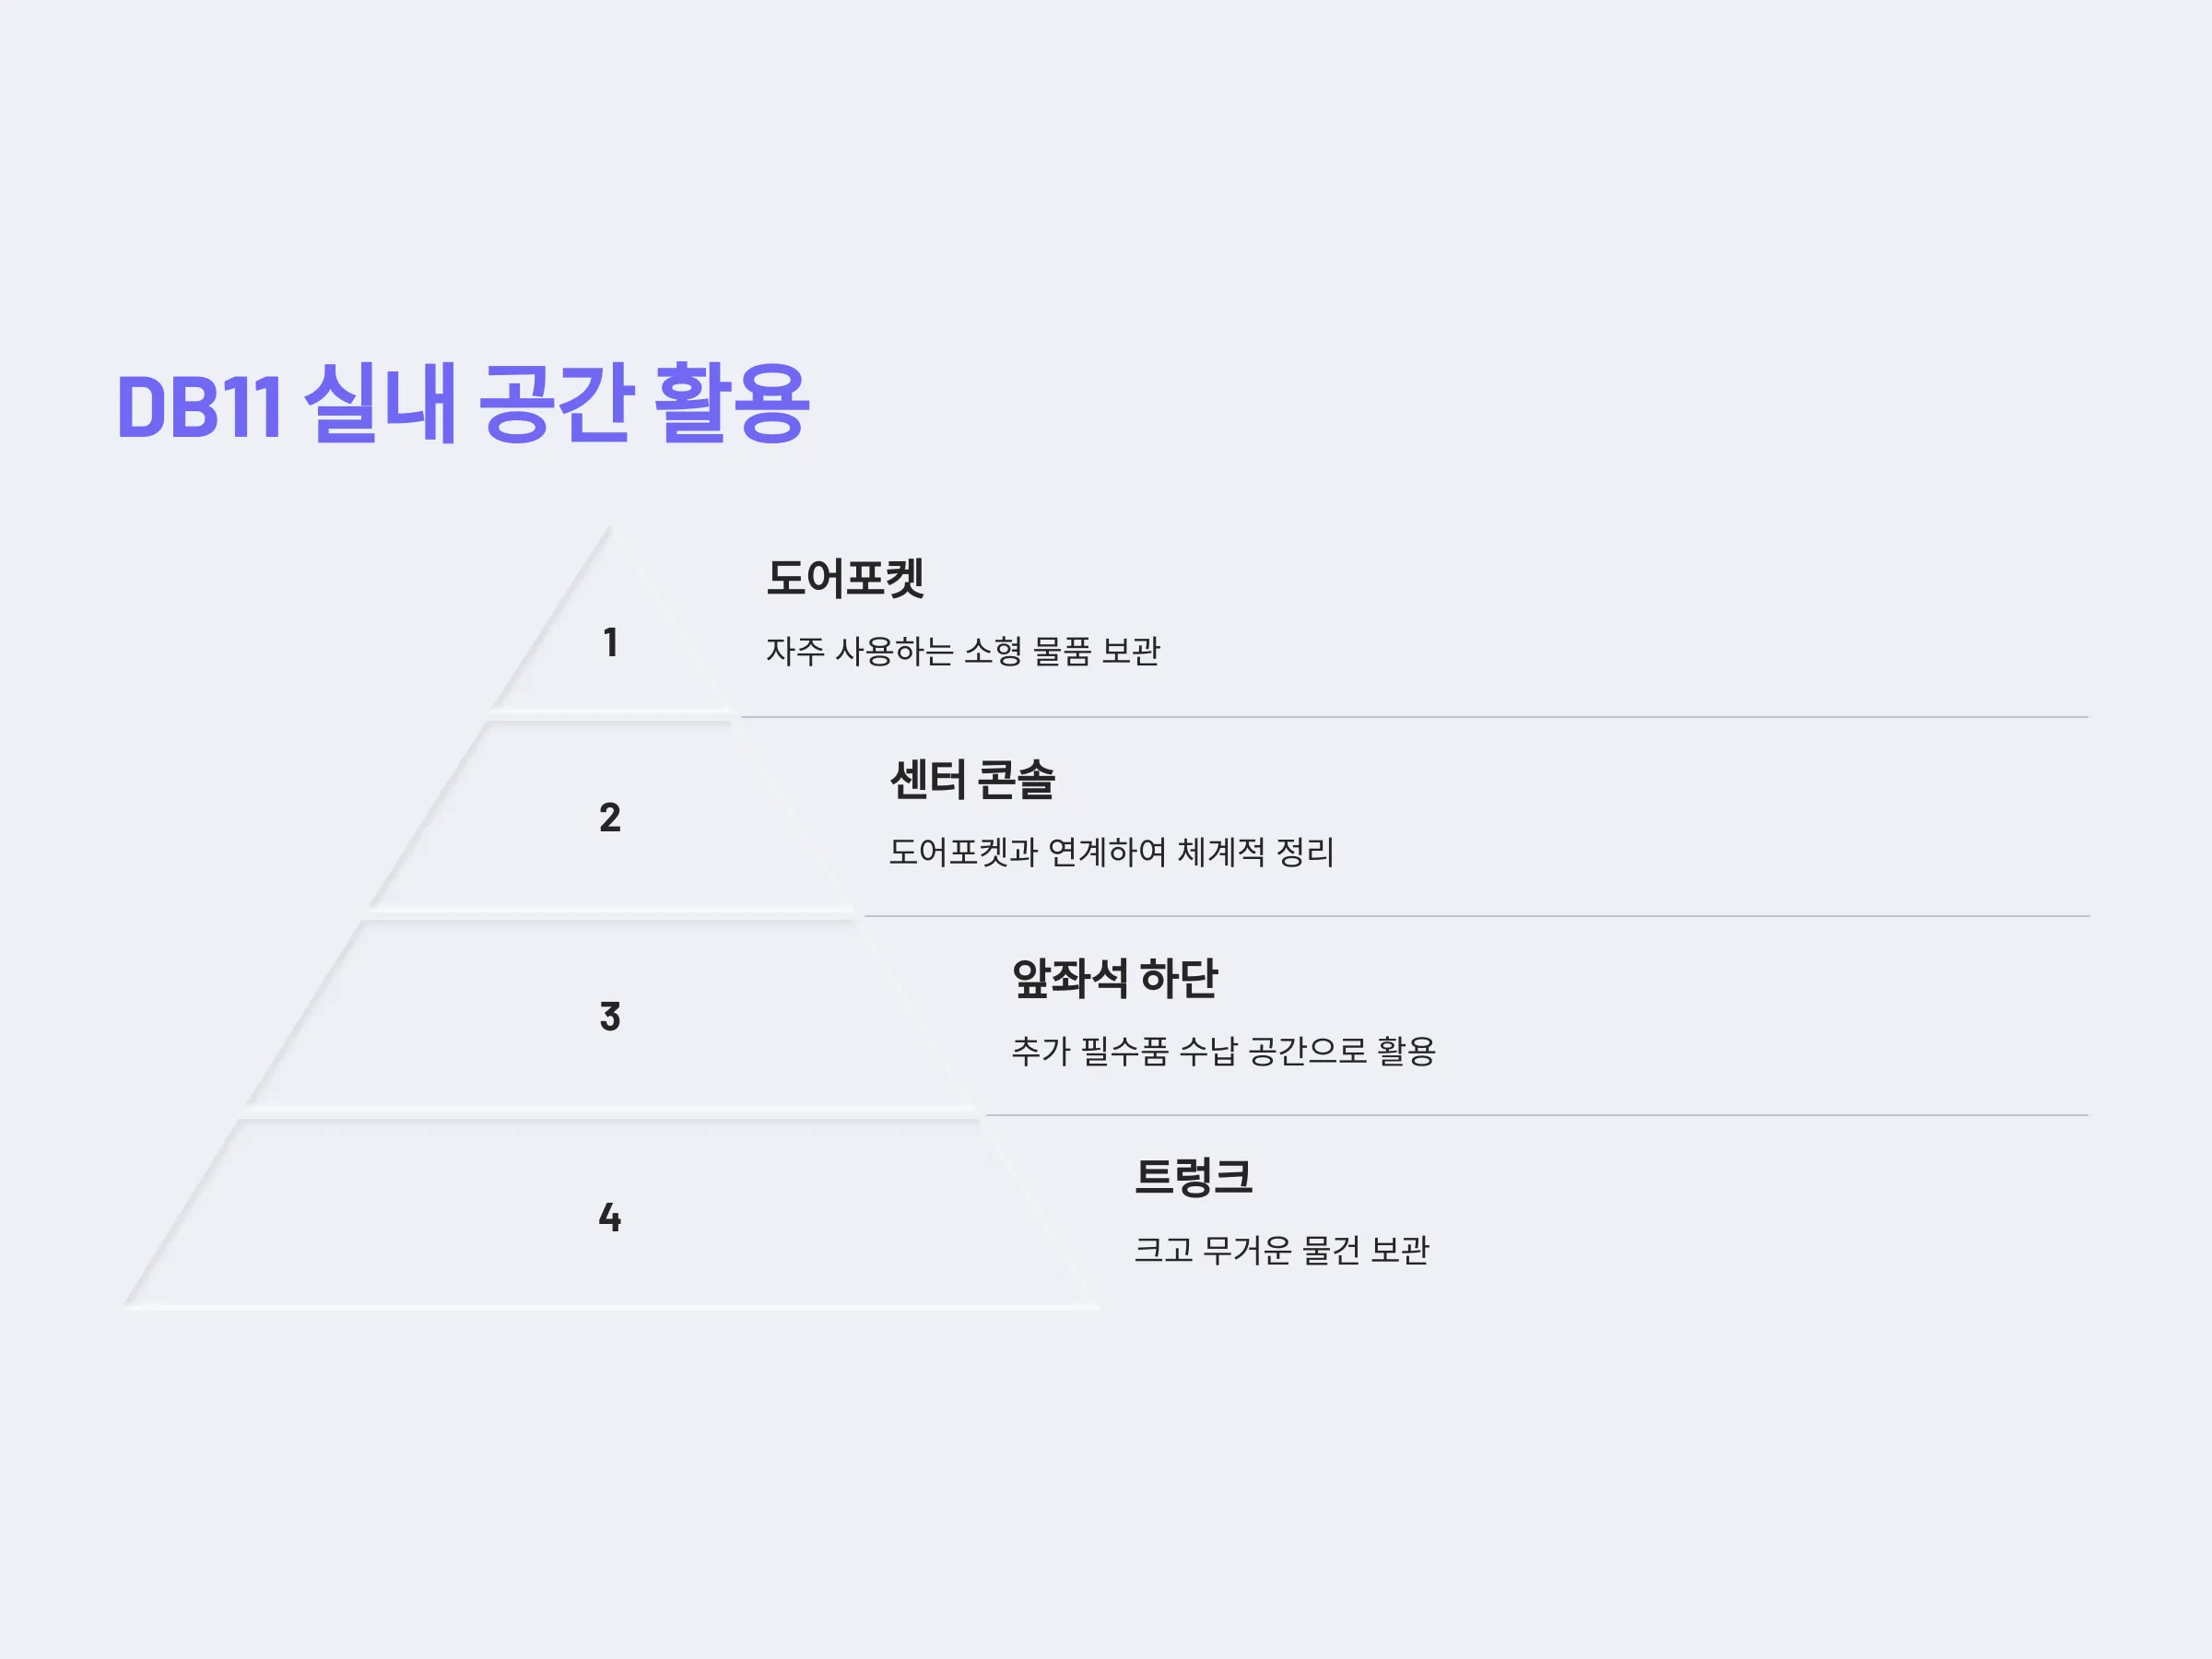Select pyramid tier number 1
Screen dimensions: 2212x1659
[610, 642]
